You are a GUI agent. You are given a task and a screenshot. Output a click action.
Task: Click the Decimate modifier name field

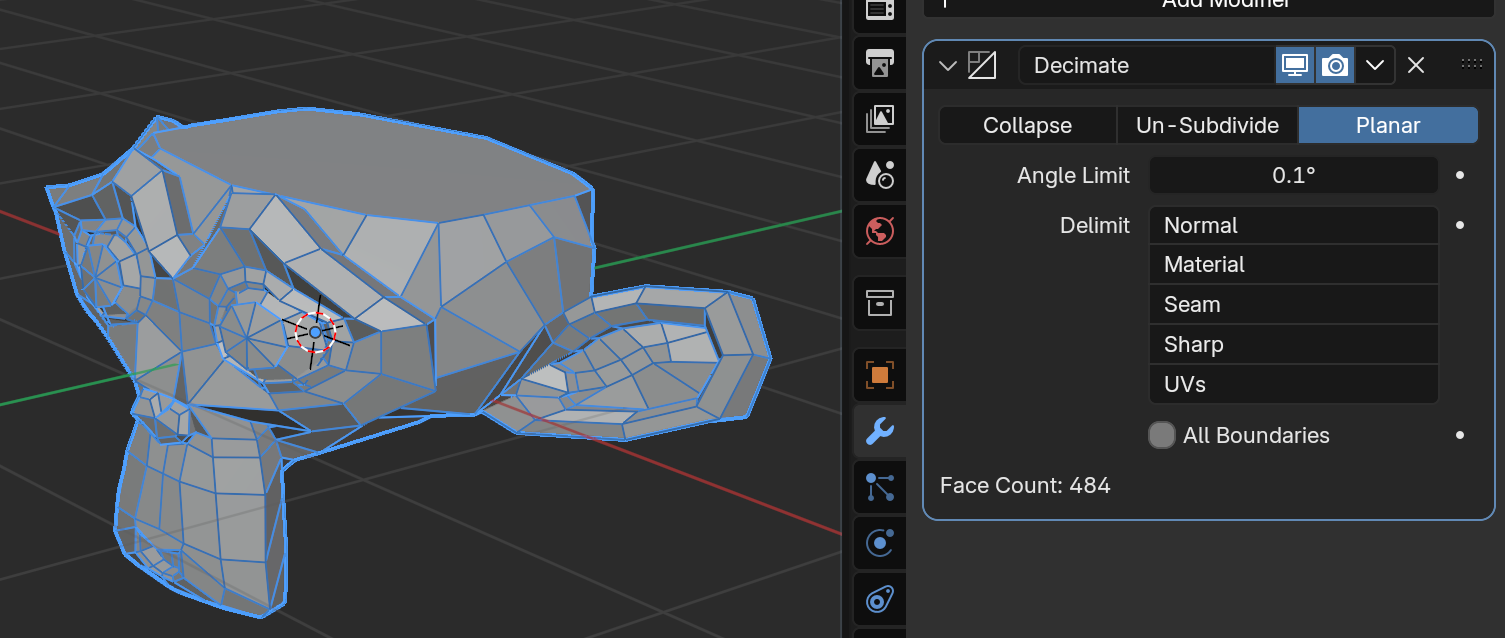[1147, 65]
